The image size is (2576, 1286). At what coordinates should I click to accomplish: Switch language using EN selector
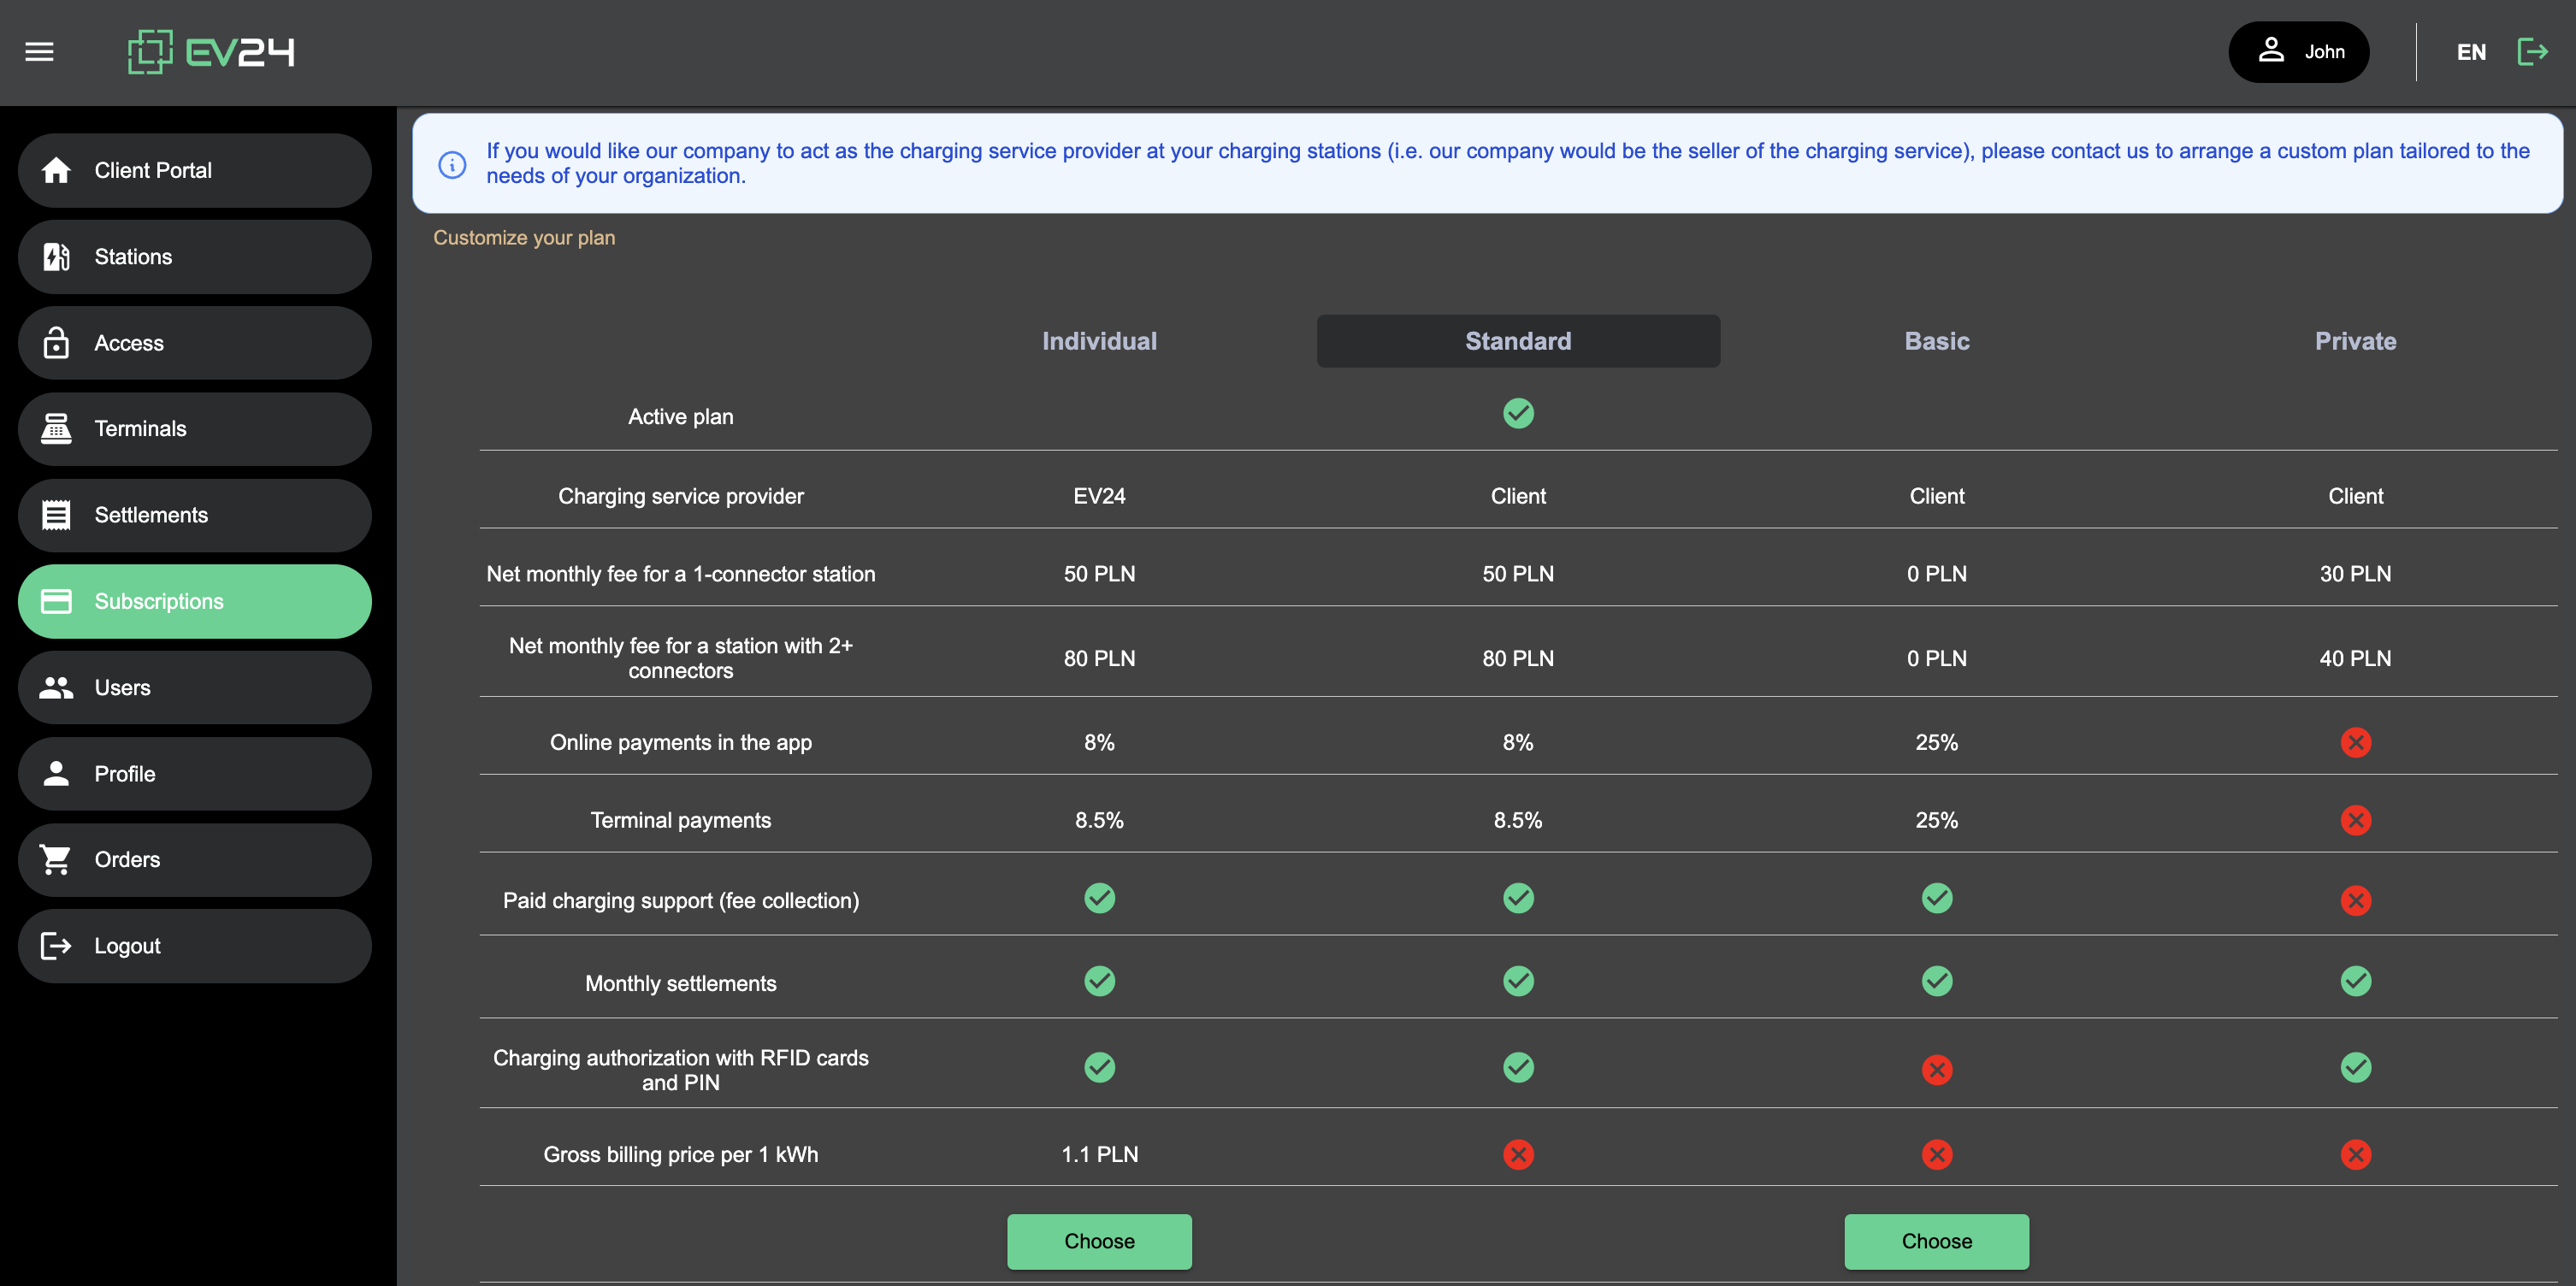click(2470, 52)
